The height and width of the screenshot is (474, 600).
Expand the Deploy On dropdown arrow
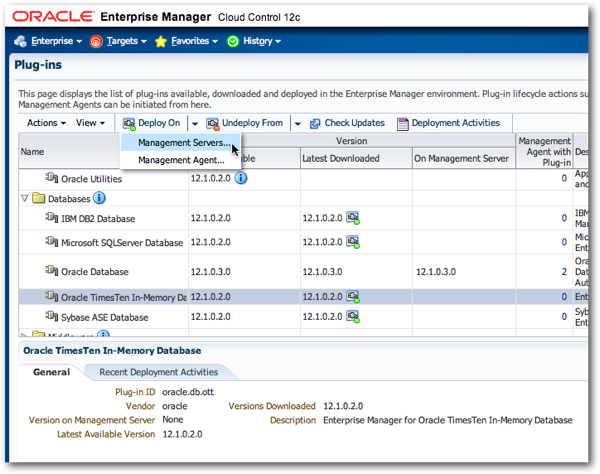click(x=195, y=123)
